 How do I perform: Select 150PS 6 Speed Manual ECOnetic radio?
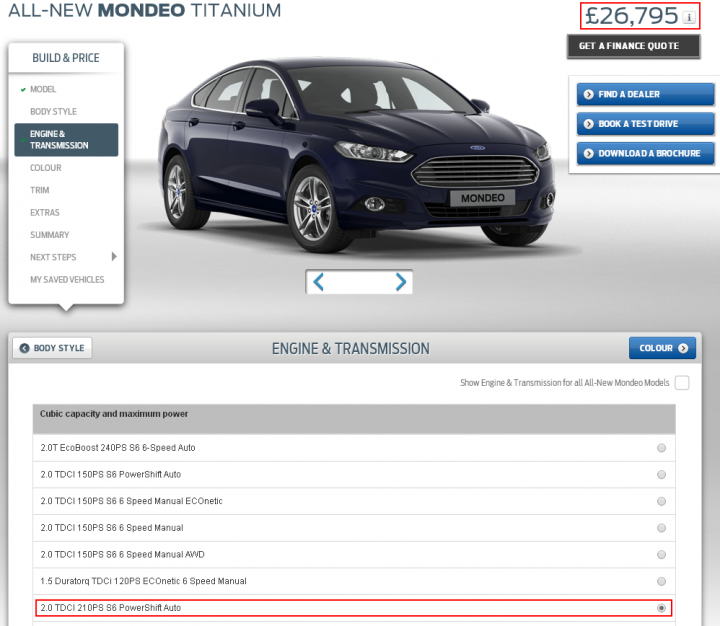661,501
